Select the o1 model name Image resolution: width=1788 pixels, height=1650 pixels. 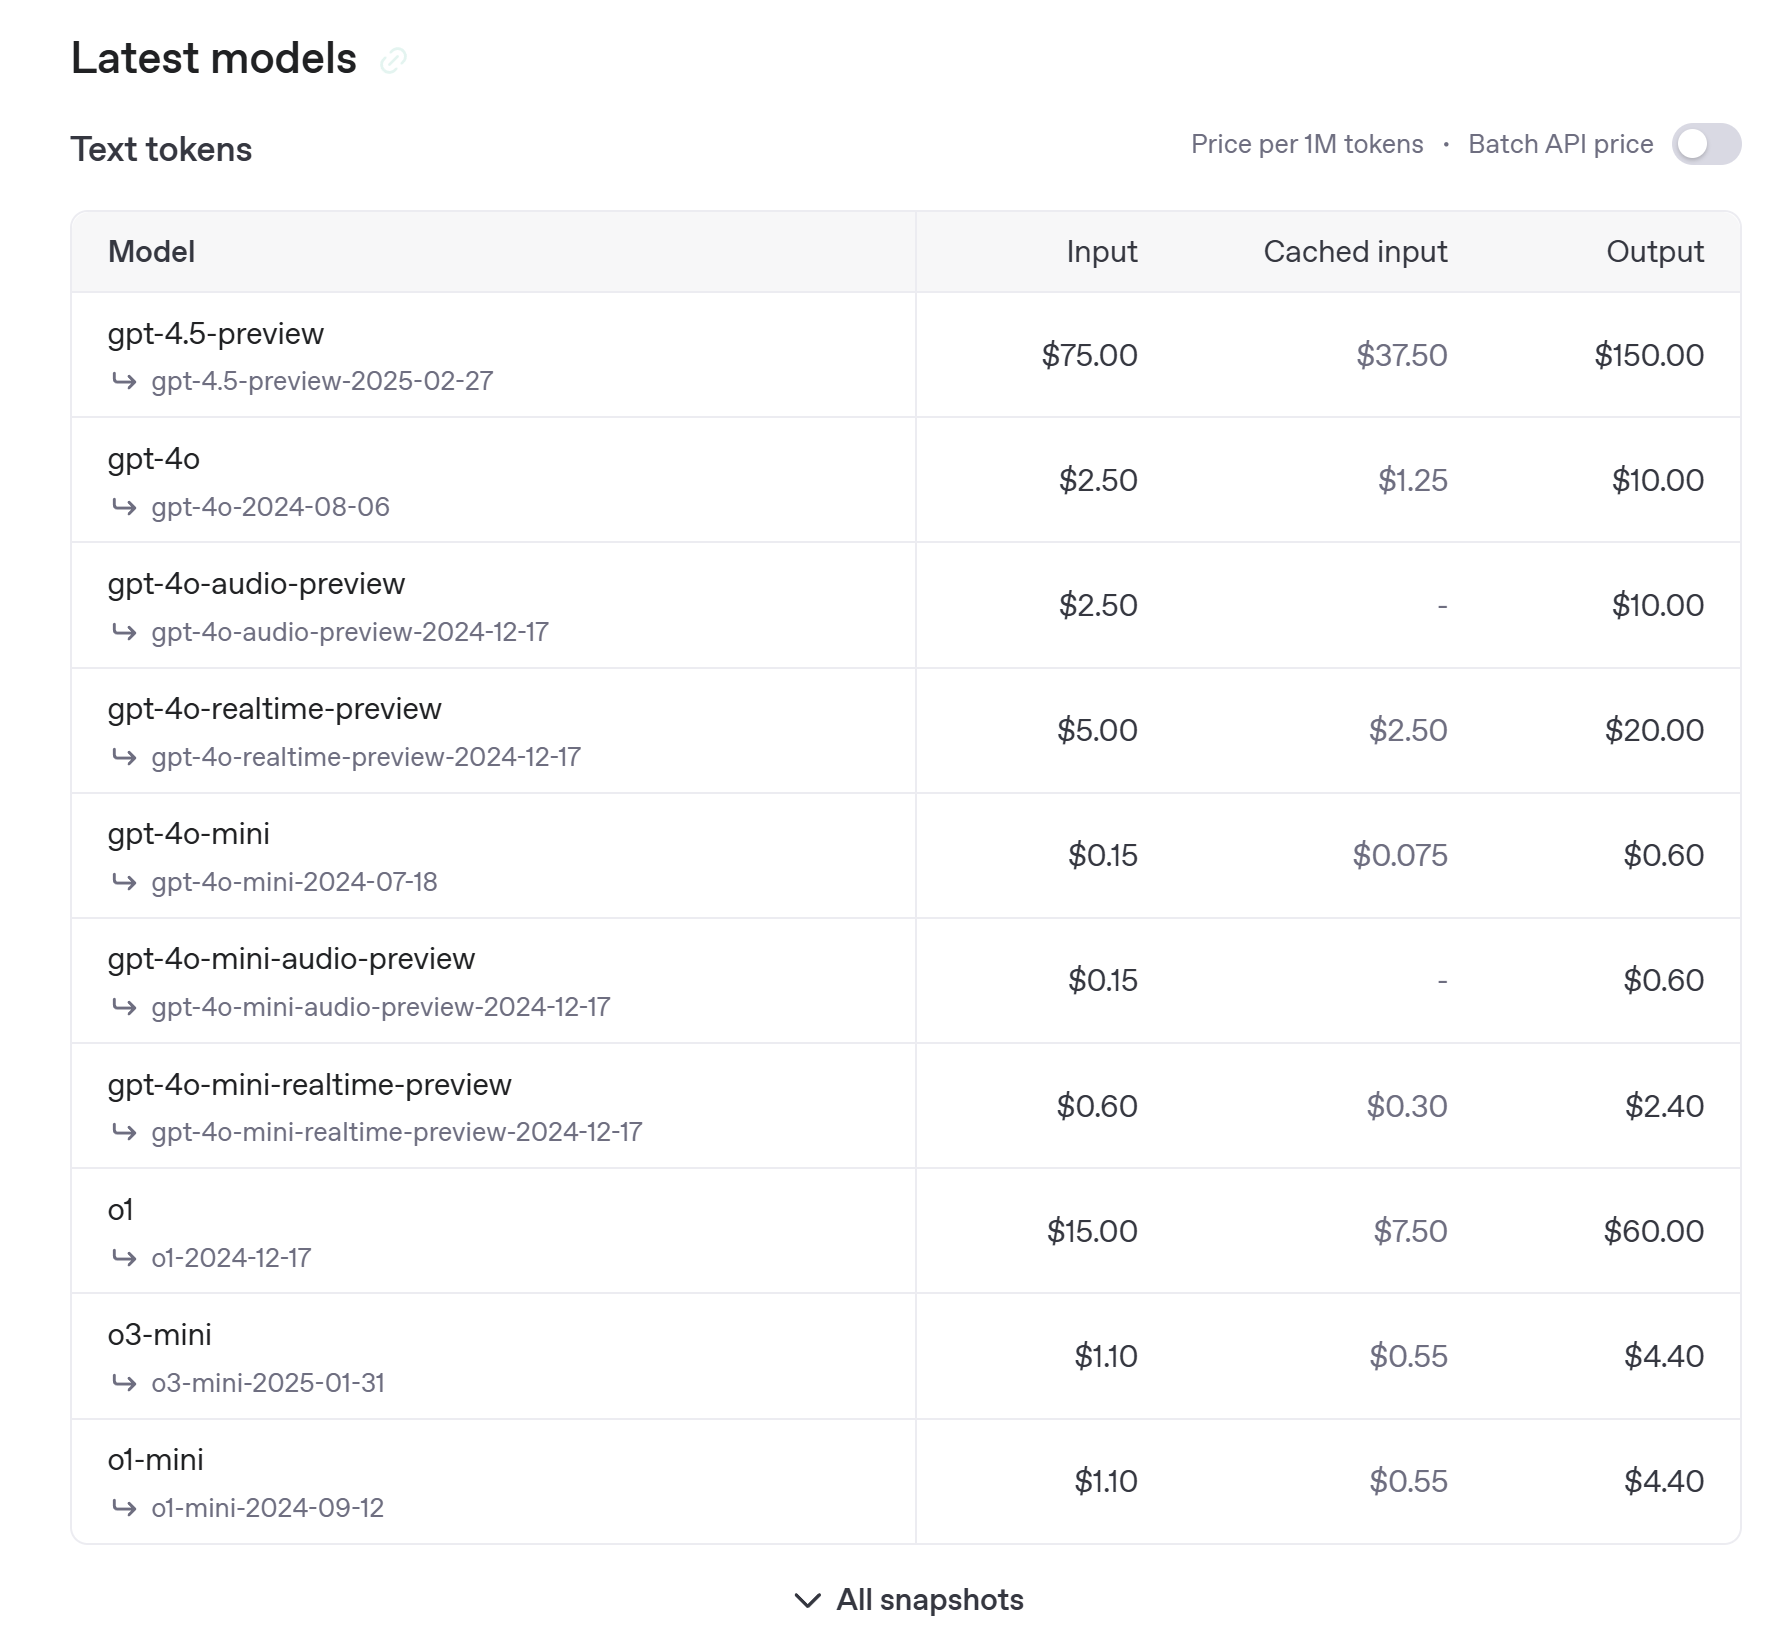[120, 1210]
